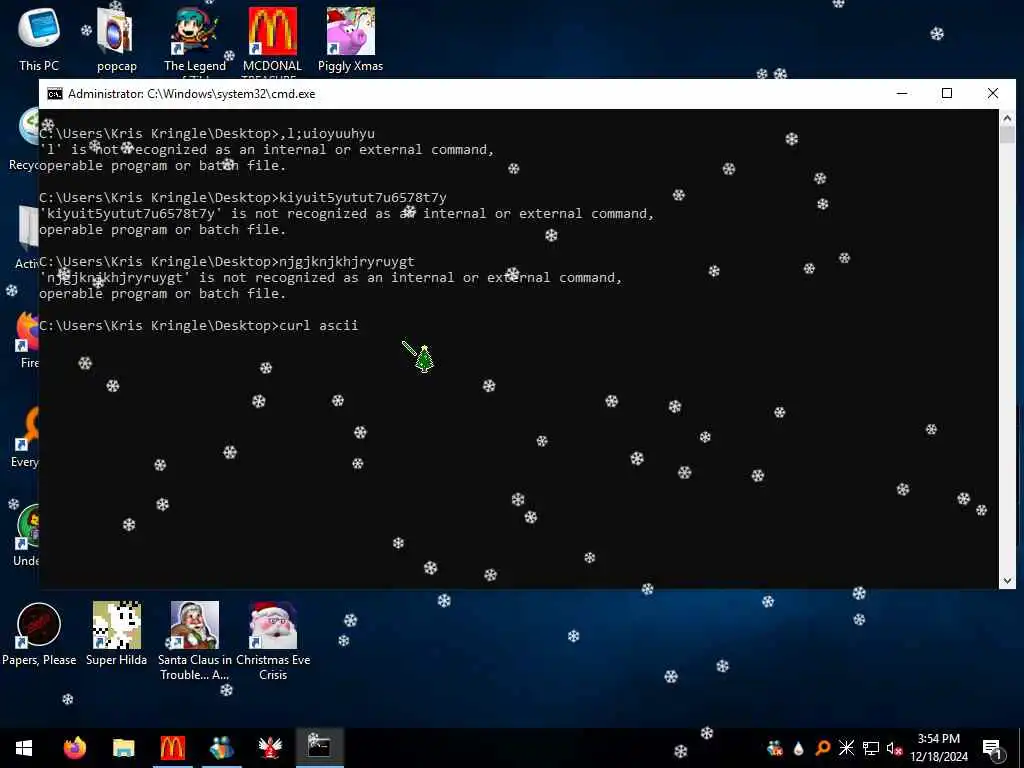Select the Activ desktop icon behind cmd
This screenshot has height=768, width=1024.
(27, 236)
